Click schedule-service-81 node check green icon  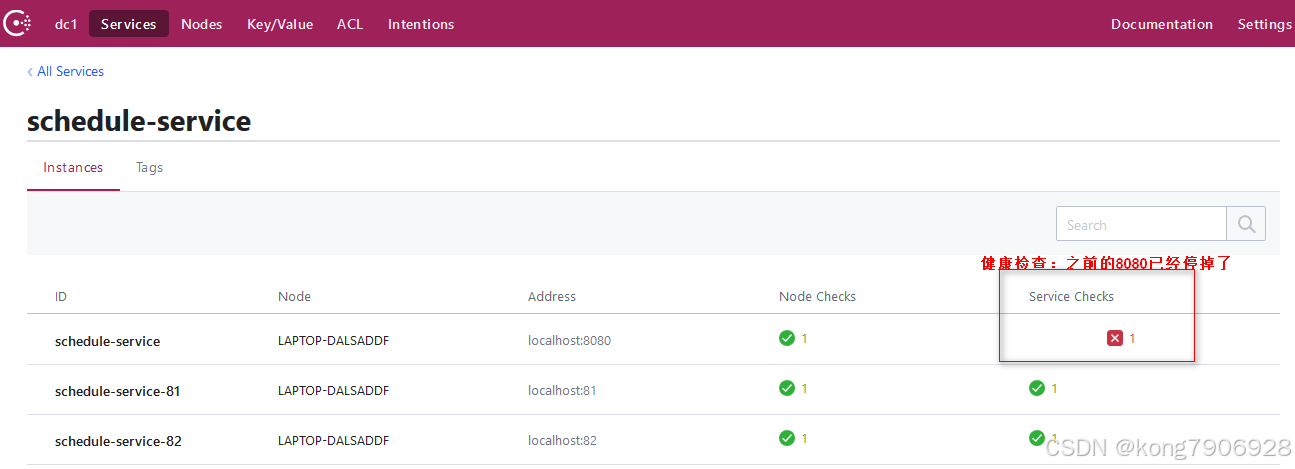tap(787, 388)
